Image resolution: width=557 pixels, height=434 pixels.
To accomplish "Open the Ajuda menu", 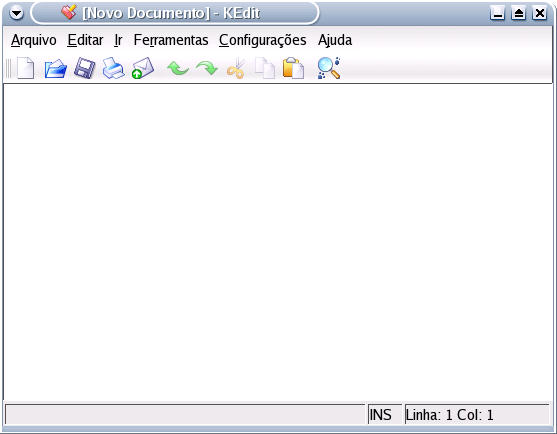I will pyautogui.click(x=335, y=40).
